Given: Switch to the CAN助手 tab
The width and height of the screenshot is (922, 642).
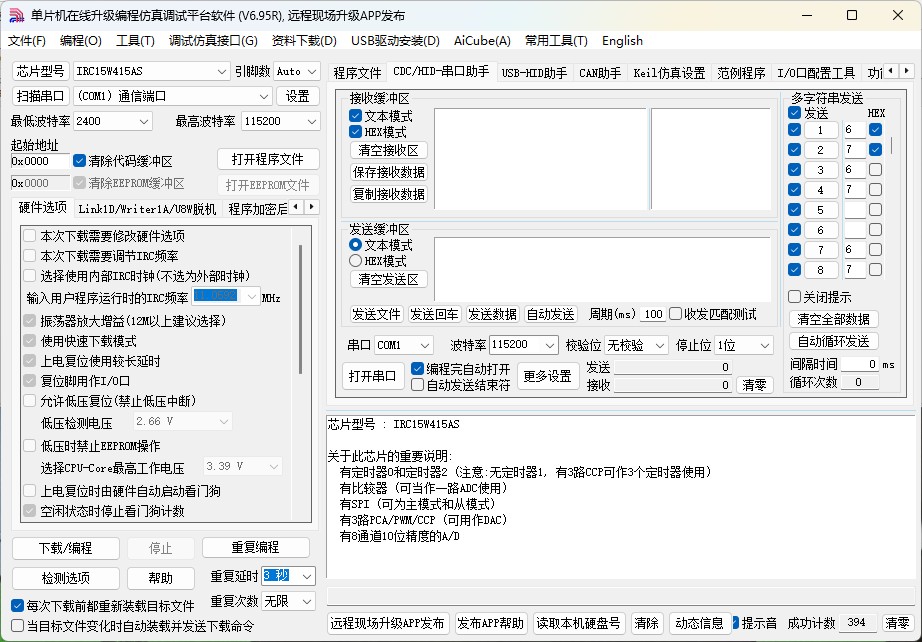Looking at the screenshot, I should (x=600, y=73).
